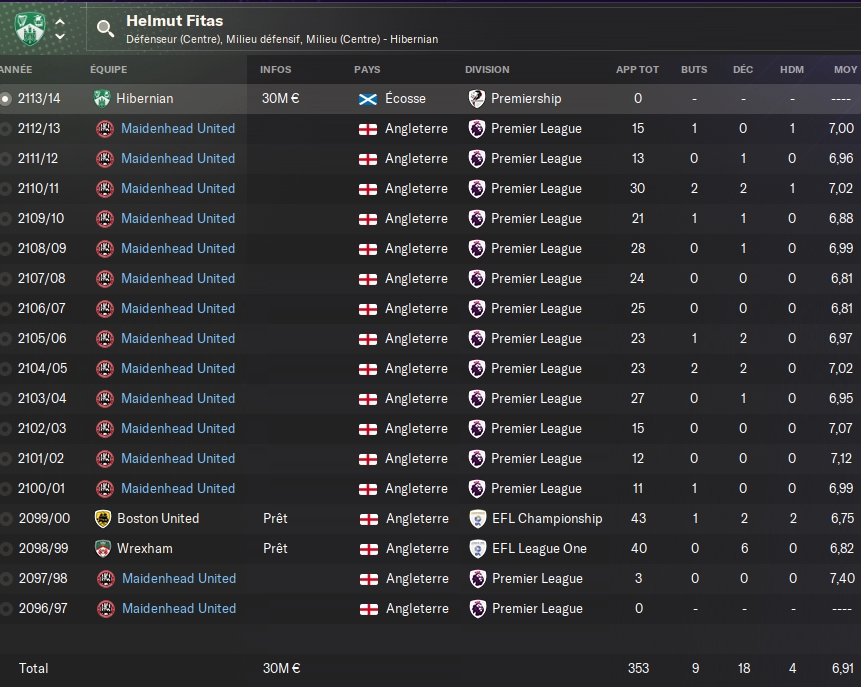This screenshot has height=687, width=861.
Task: Sort by the MOY column header
Action: click(845, 69)
